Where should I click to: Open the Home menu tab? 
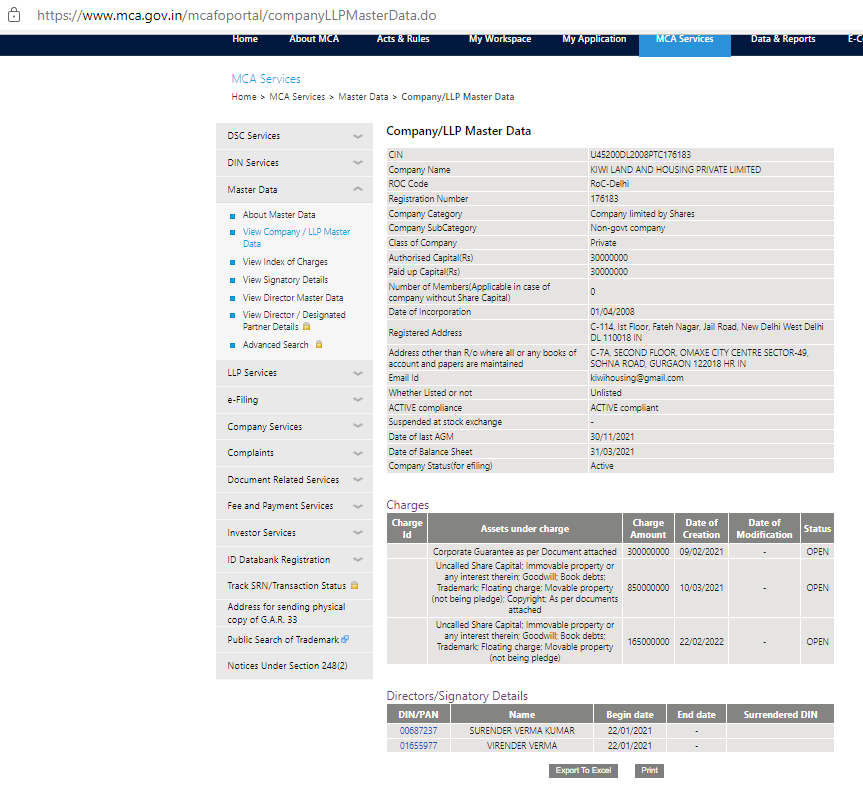tap(245, 39)
